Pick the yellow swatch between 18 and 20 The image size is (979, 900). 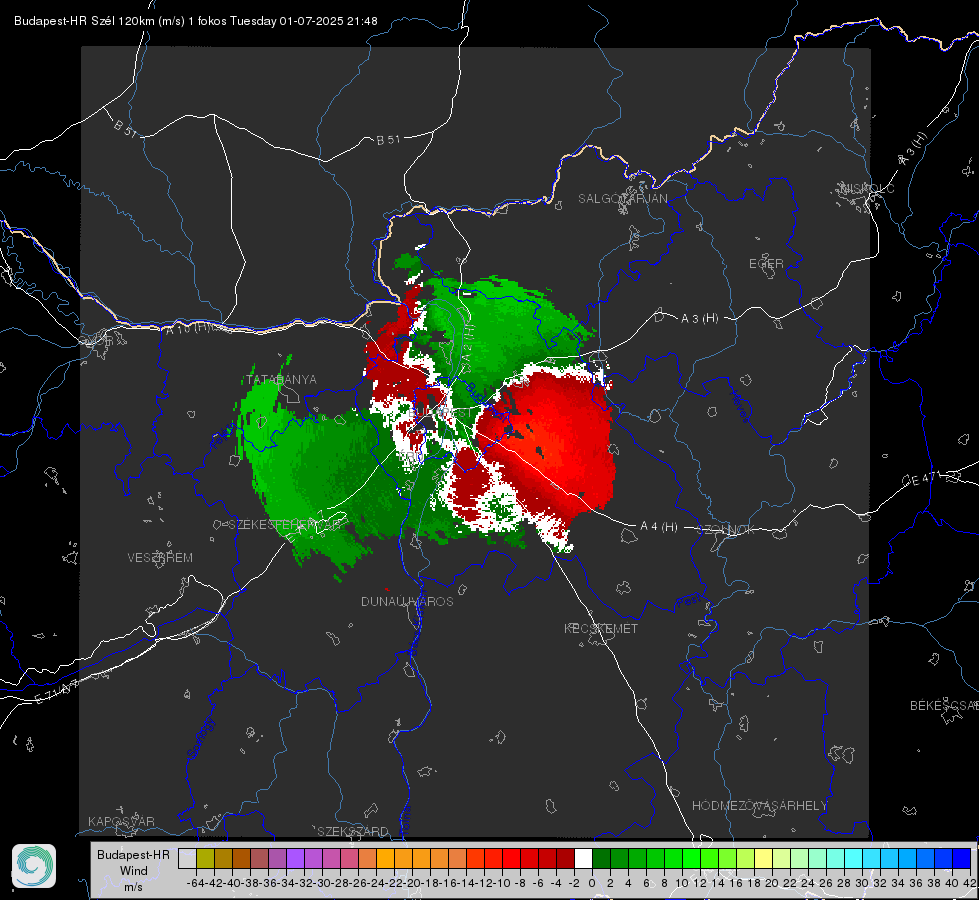[764, 859]
